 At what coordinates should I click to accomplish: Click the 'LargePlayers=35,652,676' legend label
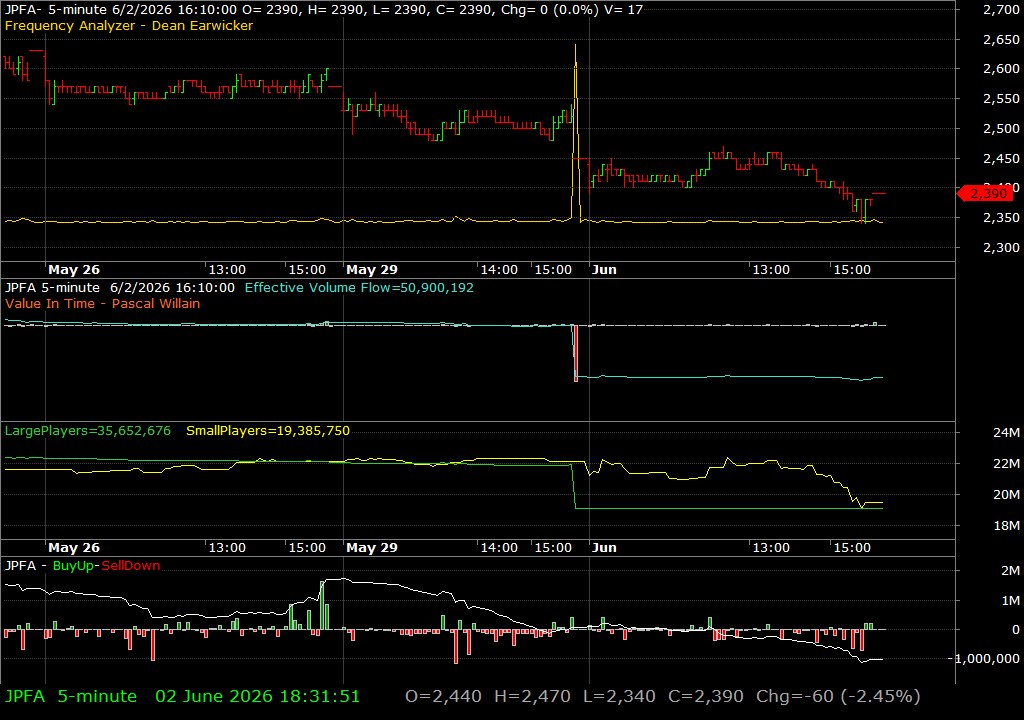(x=88, y=431)
